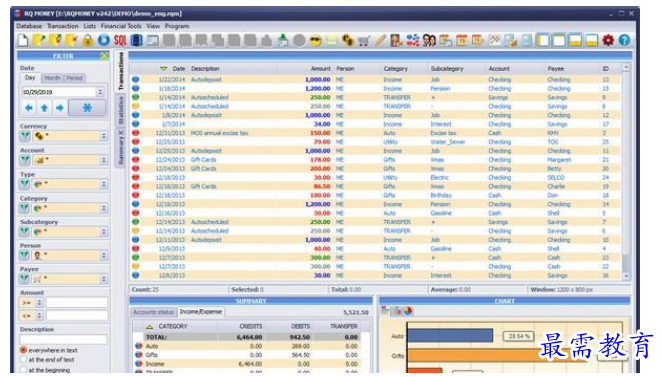Click the green up arrow export icon
The width and height of the screenshot is (662, 377).
(282, 41)
